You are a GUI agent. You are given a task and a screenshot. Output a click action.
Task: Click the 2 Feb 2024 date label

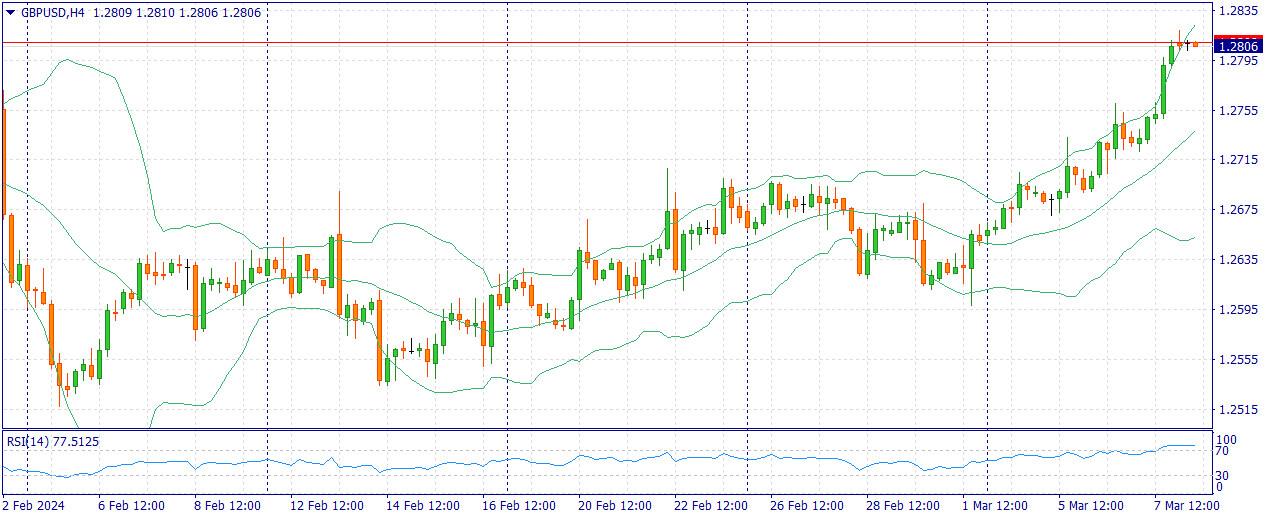tap(36, 506)
